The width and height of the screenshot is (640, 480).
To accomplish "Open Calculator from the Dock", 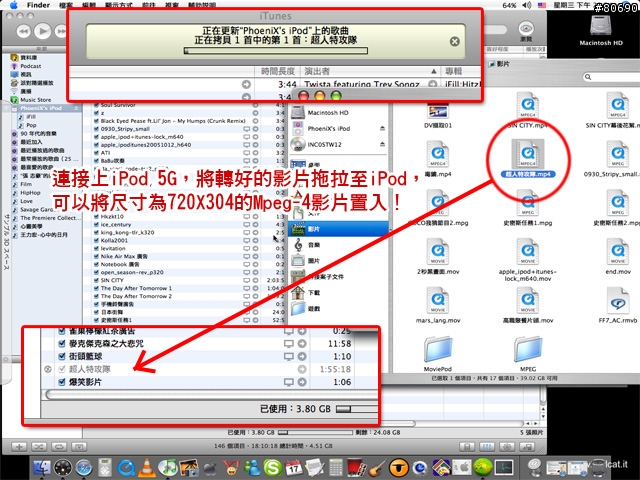I will point(336,467).
